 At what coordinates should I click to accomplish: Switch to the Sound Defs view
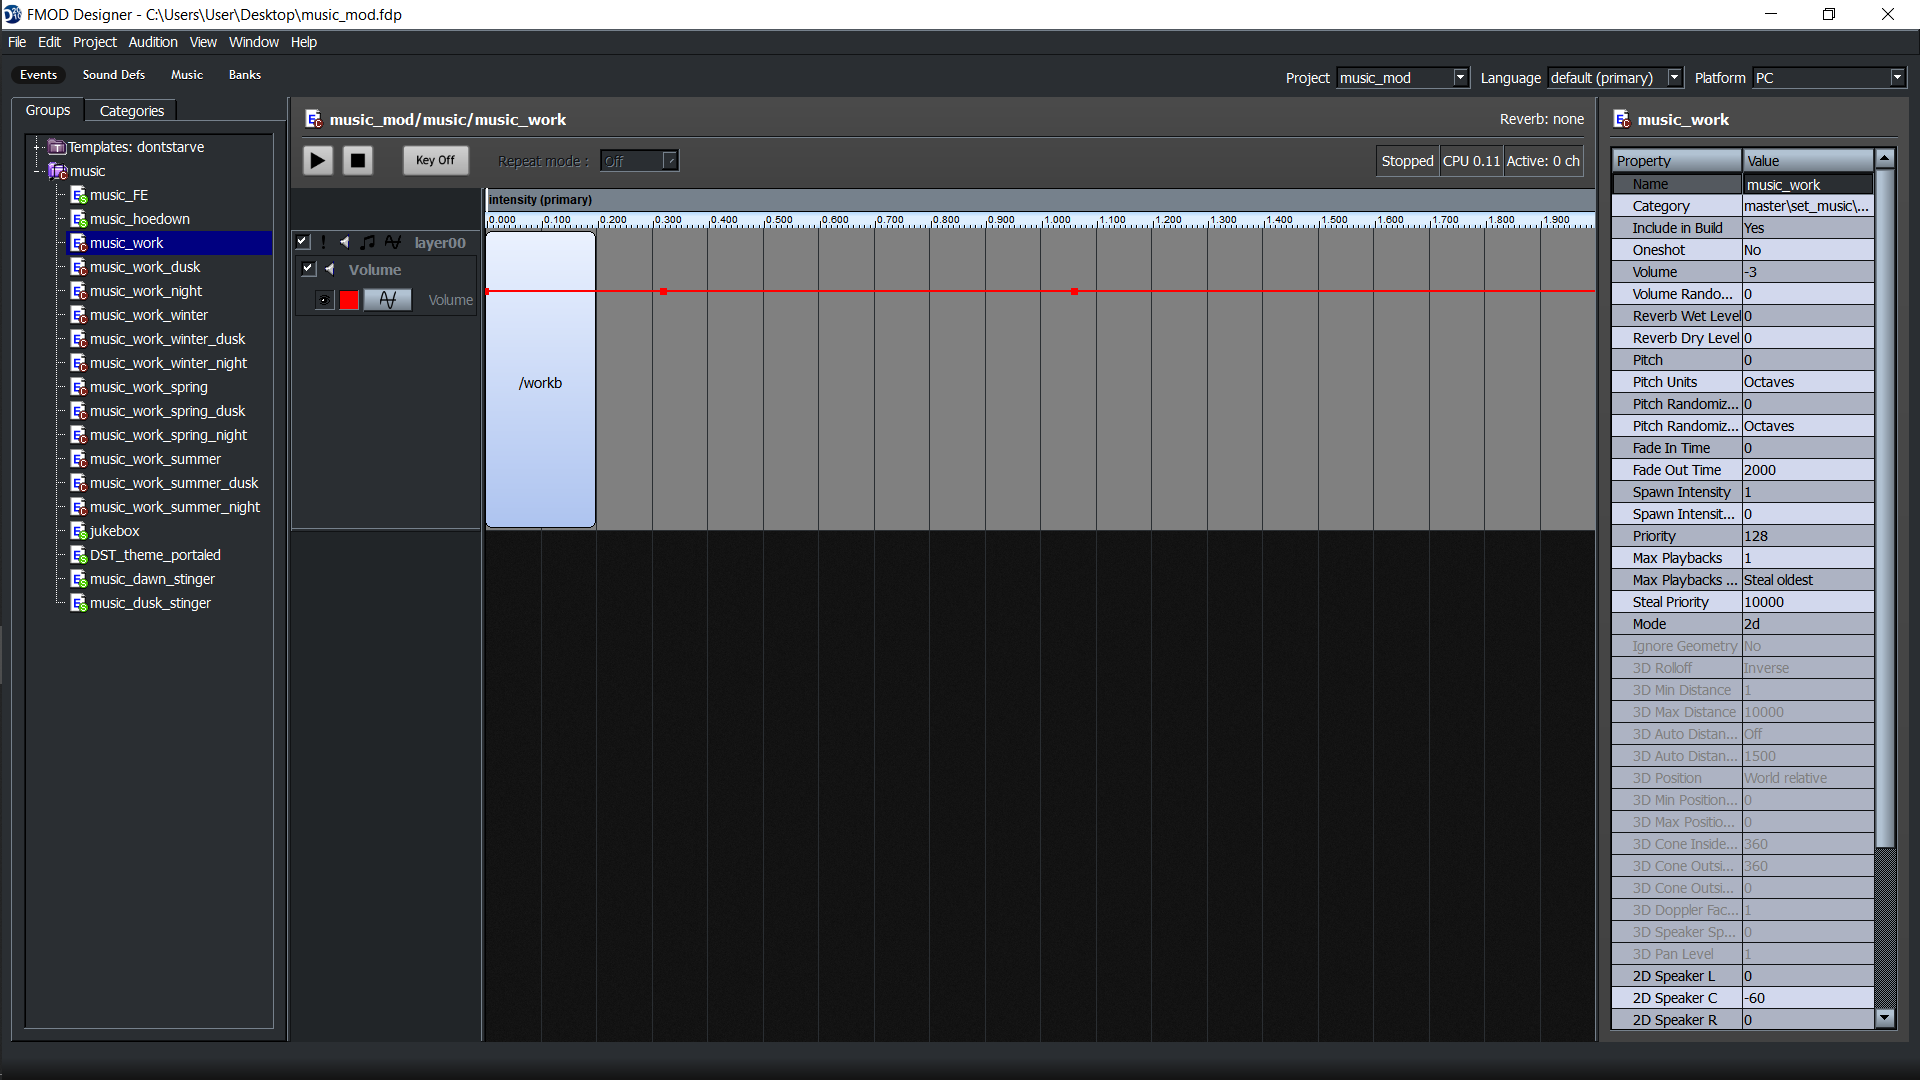pyautogui.click(x=113, y=75)
